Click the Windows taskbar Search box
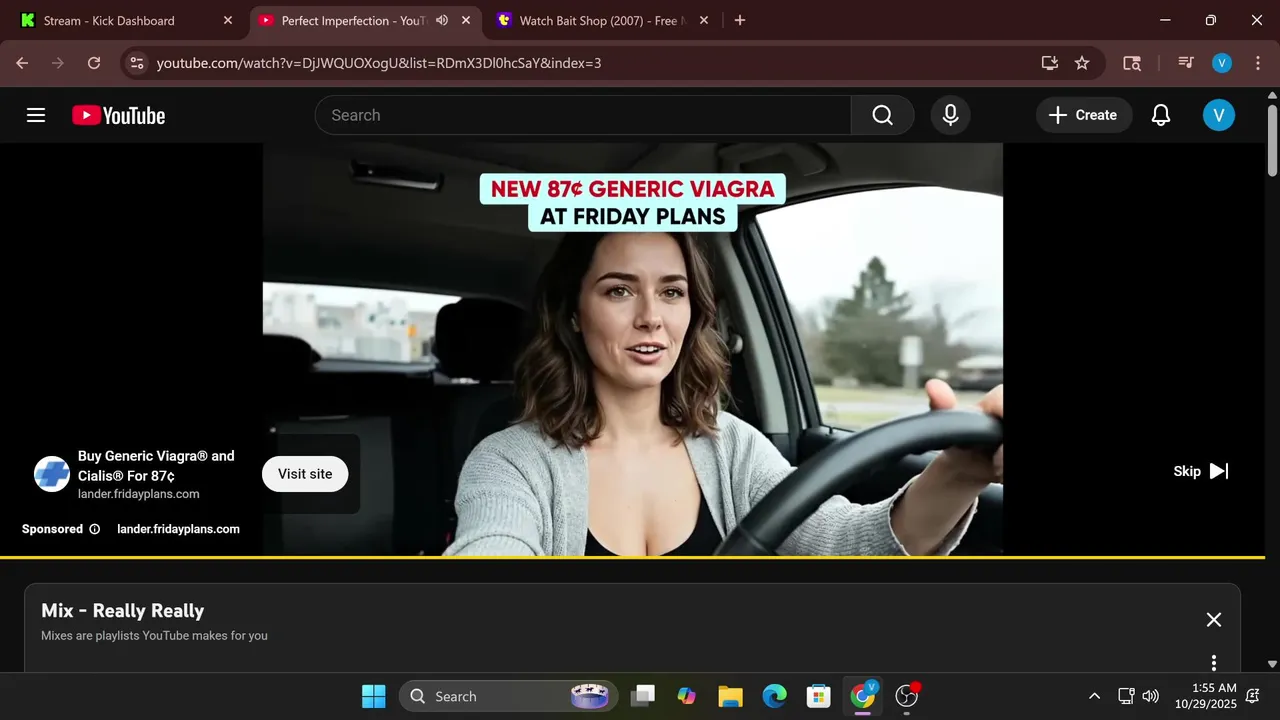Viewport: 1280px width, 720px height. click(508, 696)
